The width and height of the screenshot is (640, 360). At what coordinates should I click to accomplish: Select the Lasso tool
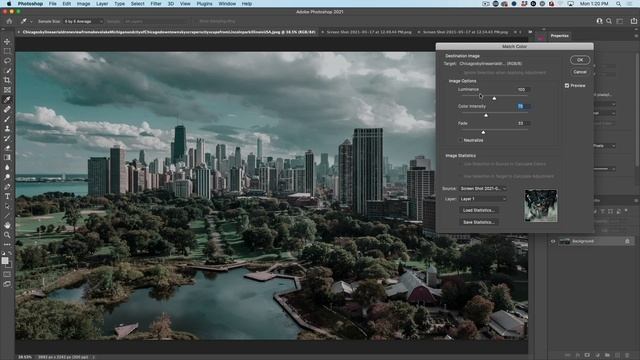(x=7, y=61)
